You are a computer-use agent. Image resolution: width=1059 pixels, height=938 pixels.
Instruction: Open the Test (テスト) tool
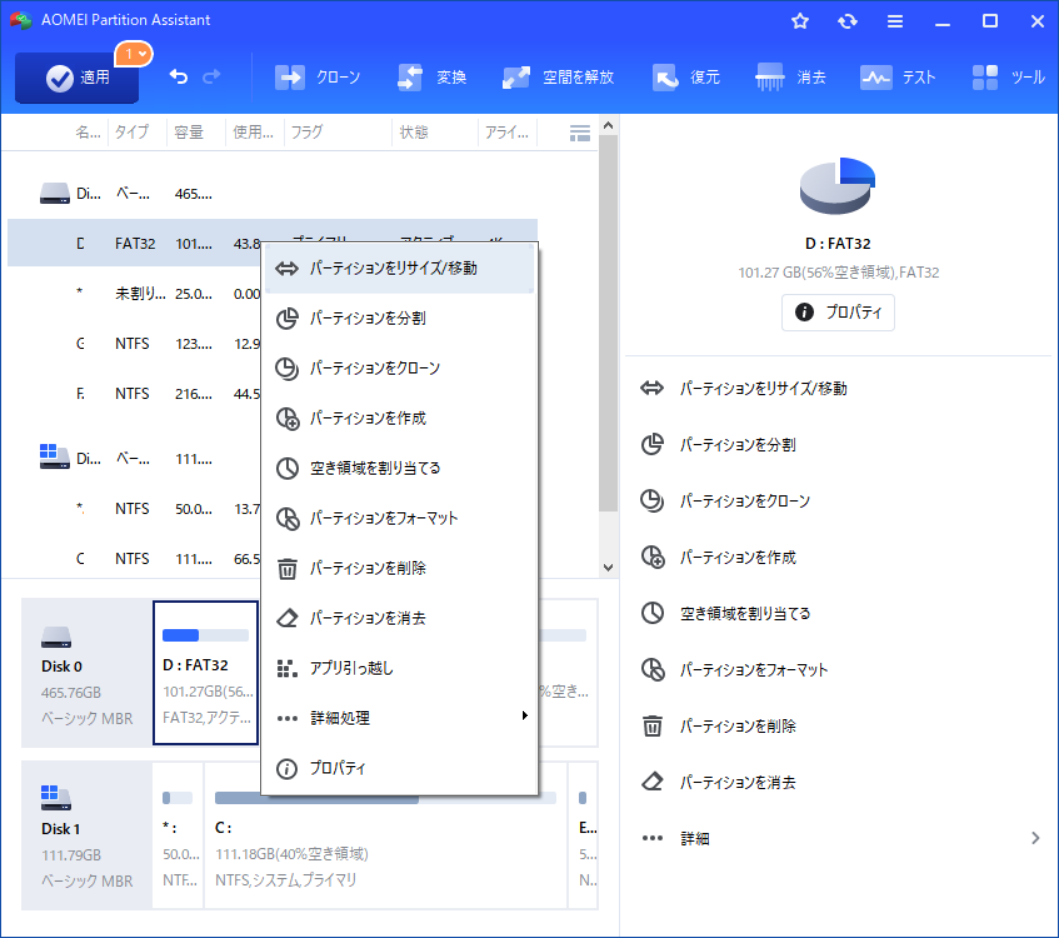[x=898, y=78]
